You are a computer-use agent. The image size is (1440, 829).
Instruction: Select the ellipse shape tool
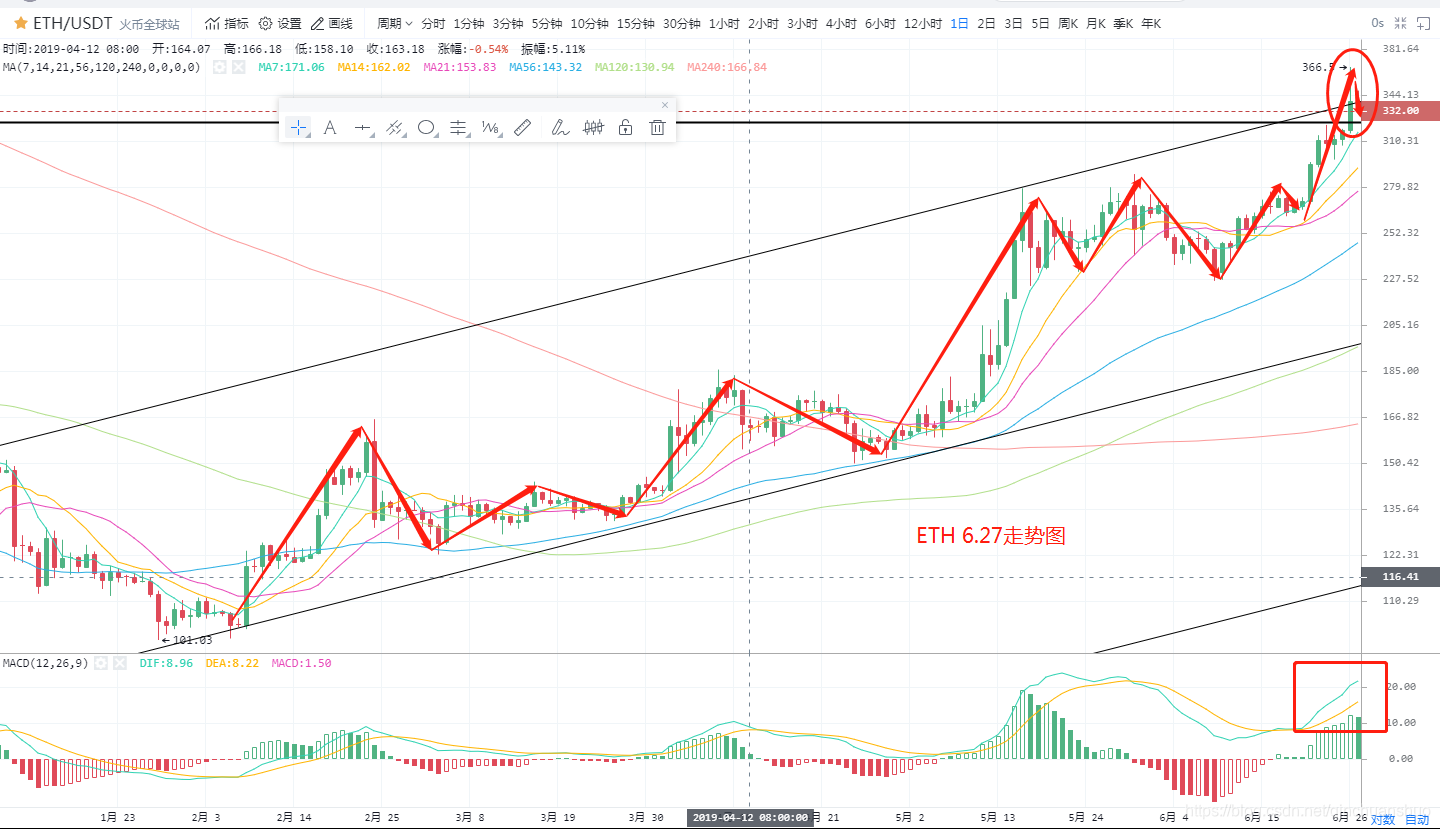(427, 127)
